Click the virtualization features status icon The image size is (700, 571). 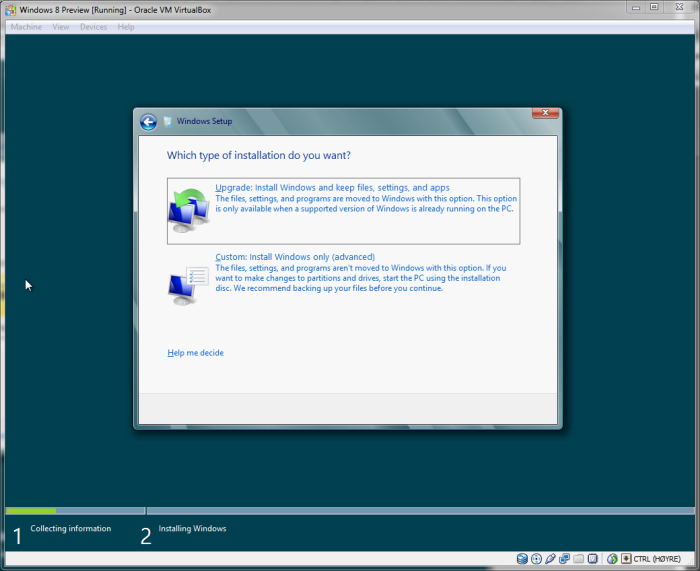[x=593, y=558]
